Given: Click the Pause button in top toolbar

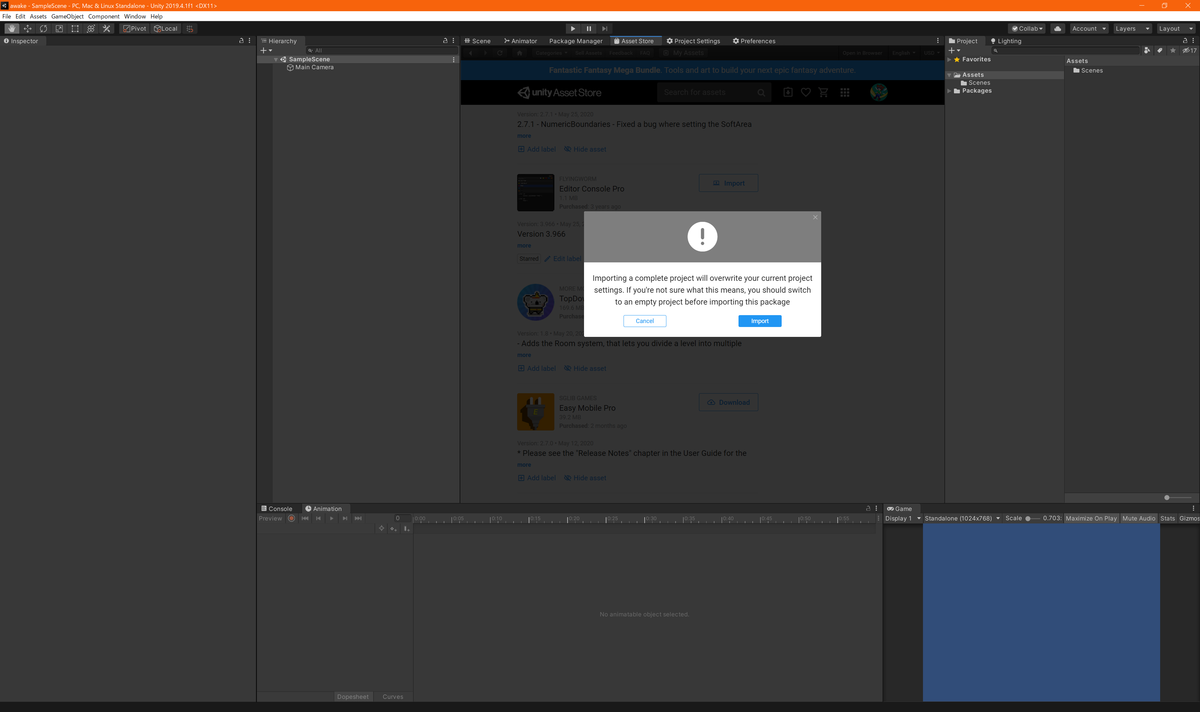Looking at the screenshot, I should [x=589, y=29].
